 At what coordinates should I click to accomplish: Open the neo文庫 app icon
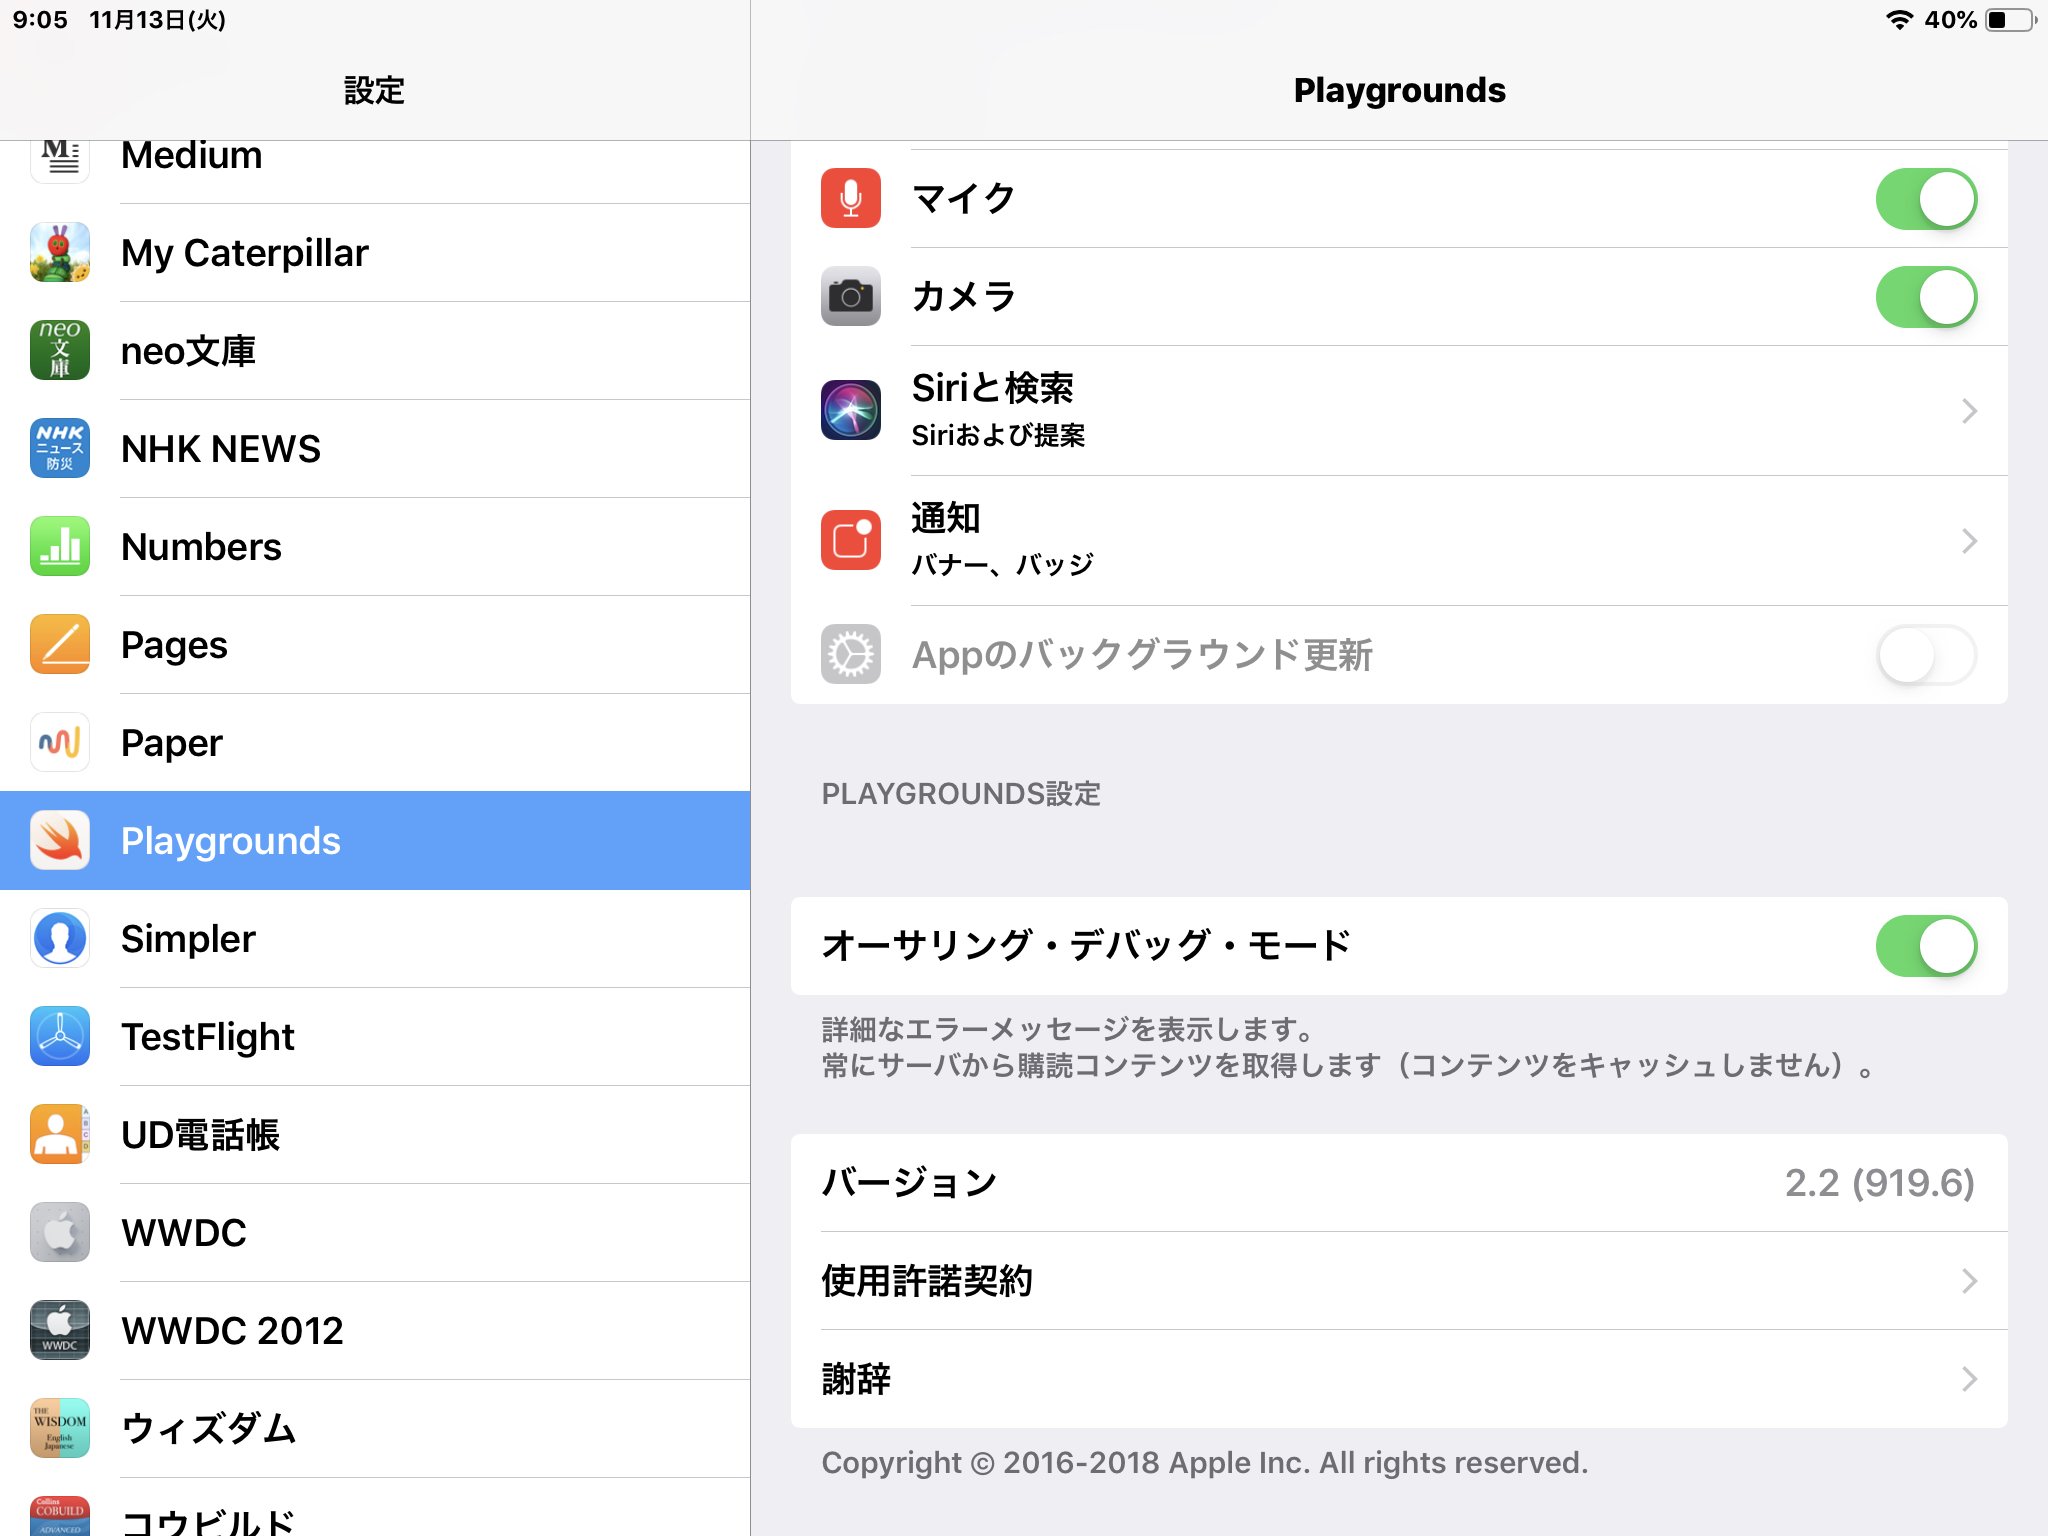tap(60, 351)
